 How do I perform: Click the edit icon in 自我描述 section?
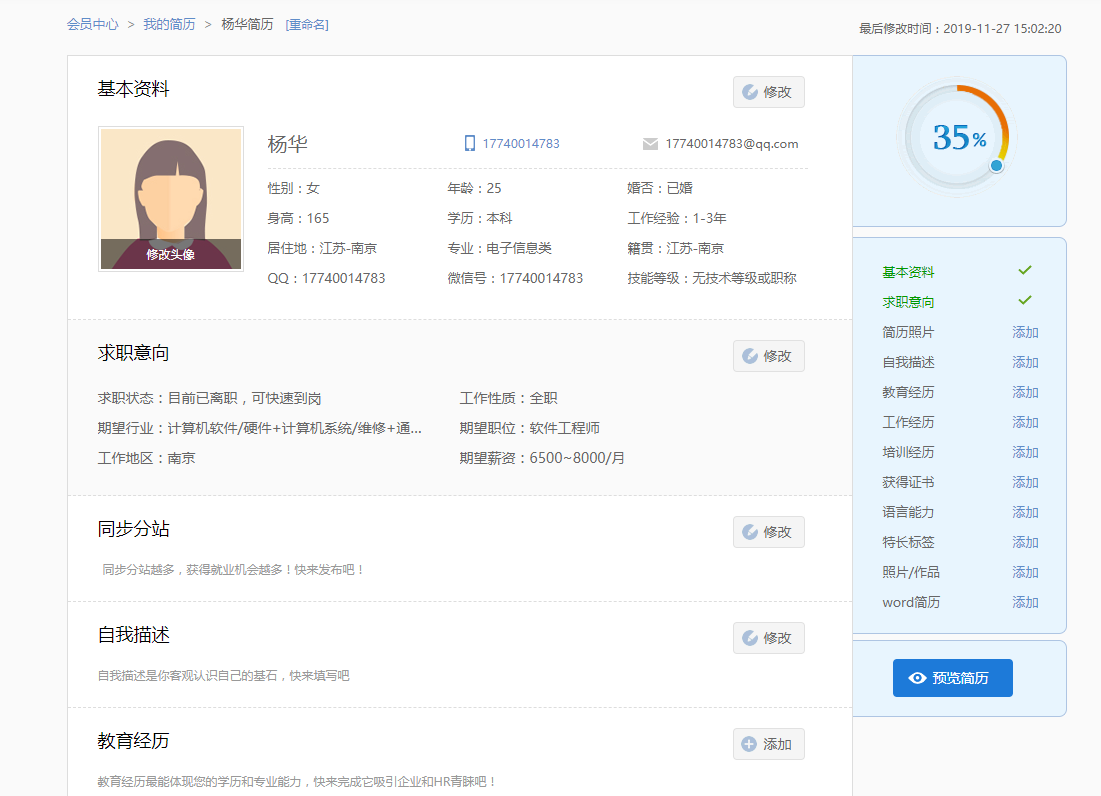pos(750,638)
